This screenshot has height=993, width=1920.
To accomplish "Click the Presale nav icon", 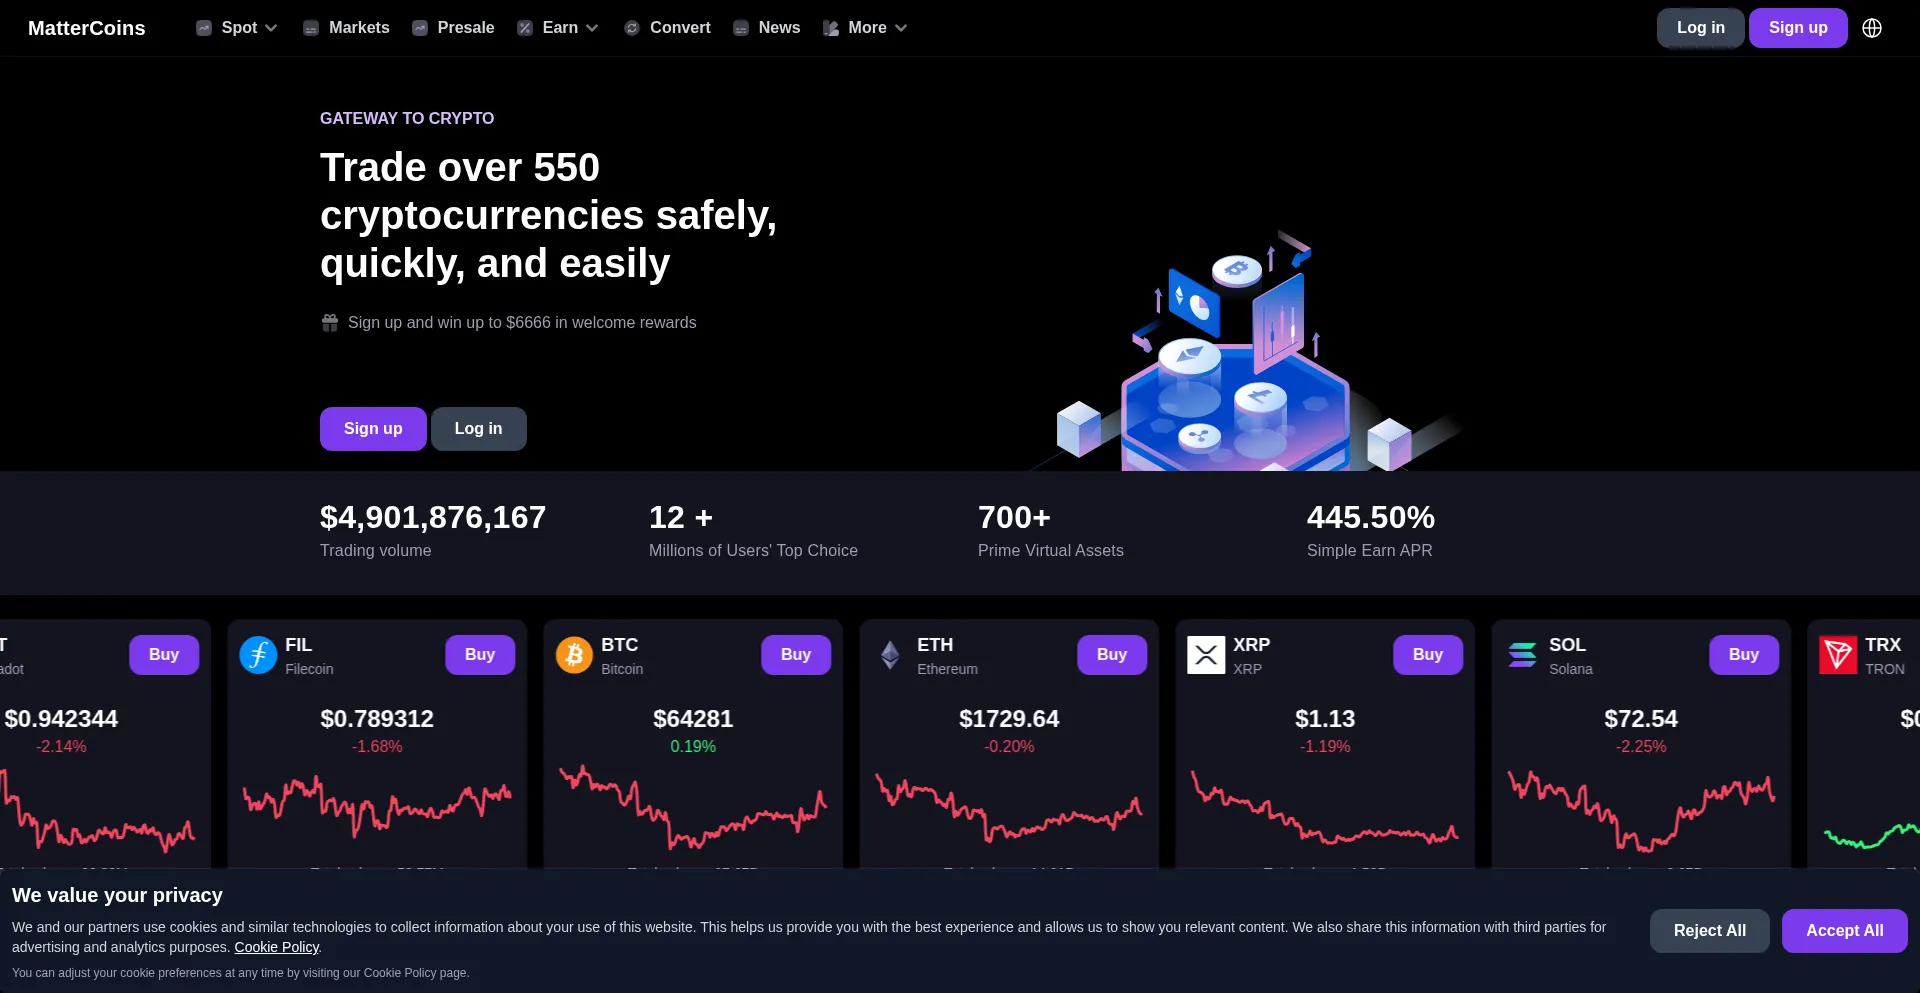I will tap(420, 28).
